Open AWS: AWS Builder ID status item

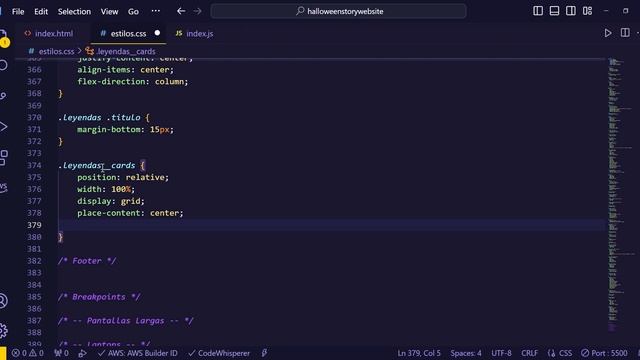click(x=138, y=353)
